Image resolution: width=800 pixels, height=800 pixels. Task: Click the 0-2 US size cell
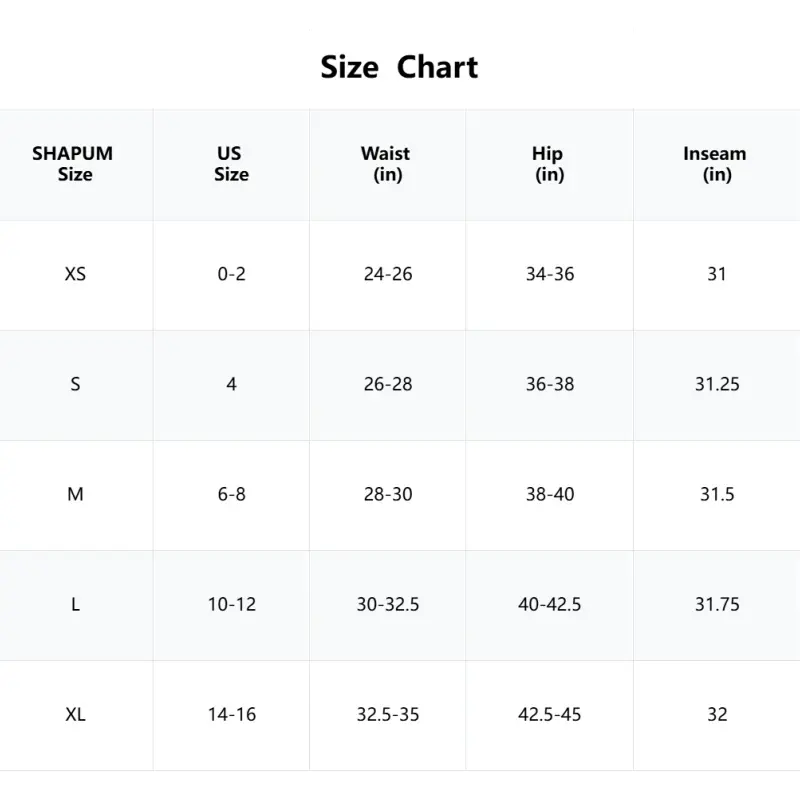tap(231, 274)
